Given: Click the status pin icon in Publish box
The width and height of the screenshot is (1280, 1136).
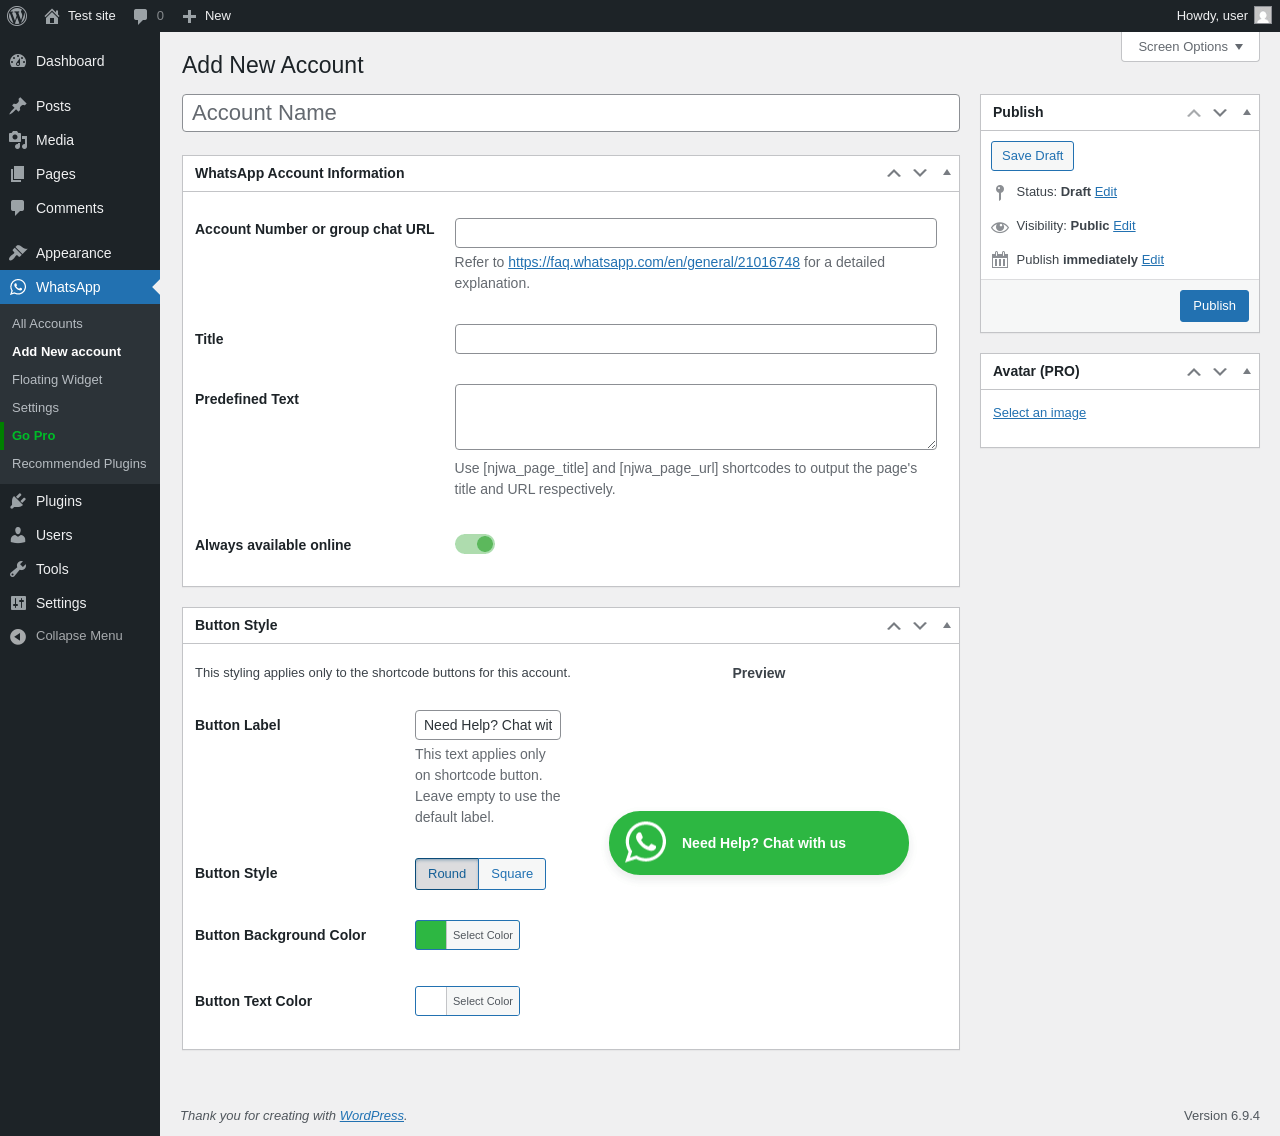Looking at the screenshot, I should (x=1000, y=192).
